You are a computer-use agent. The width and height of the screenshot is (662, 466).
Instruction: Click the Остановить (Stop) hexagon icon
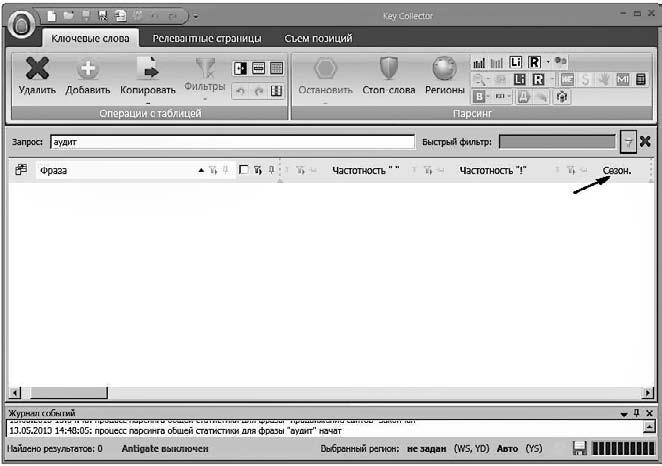click(326, 69)
